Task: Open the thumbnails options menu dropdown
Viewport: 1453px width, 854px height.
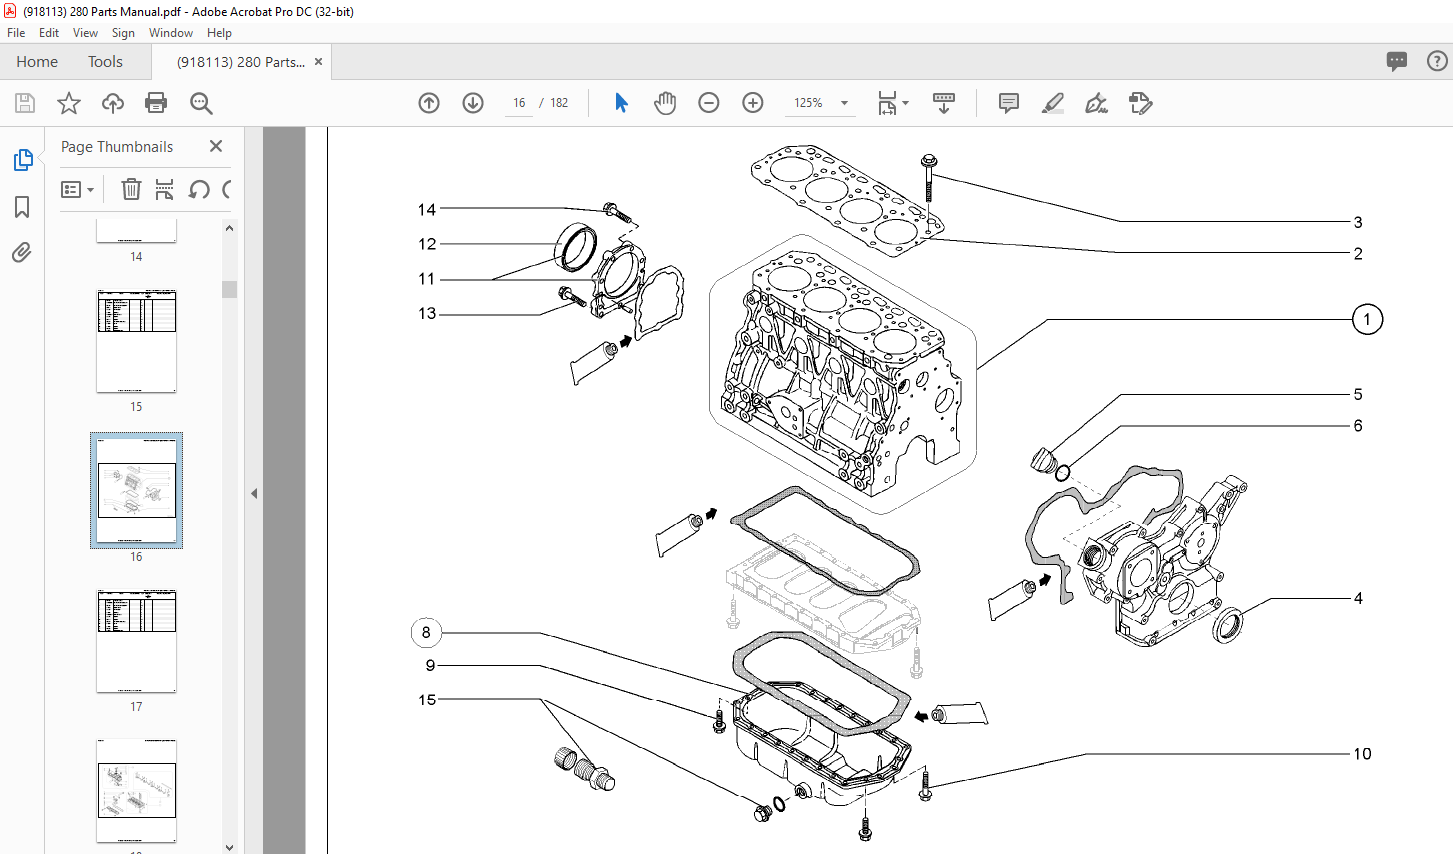Action: click(77, 189)
